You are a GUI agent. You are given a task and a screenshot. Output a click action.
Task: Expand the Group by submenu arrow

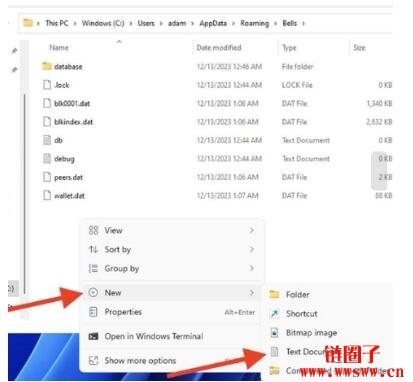tap(252, 268)
